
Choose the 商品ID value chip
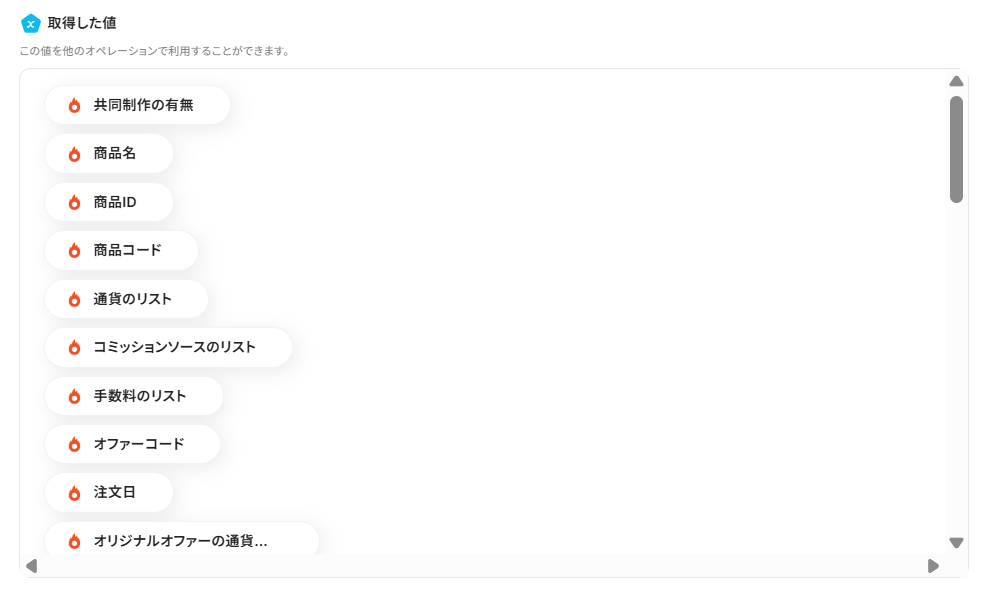(x=109, y=202)
